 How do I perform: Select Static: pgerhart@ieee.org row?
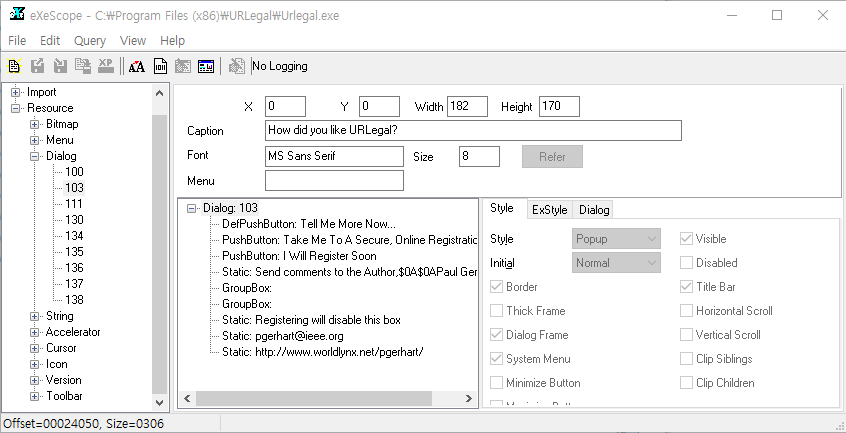coord(283,336)
